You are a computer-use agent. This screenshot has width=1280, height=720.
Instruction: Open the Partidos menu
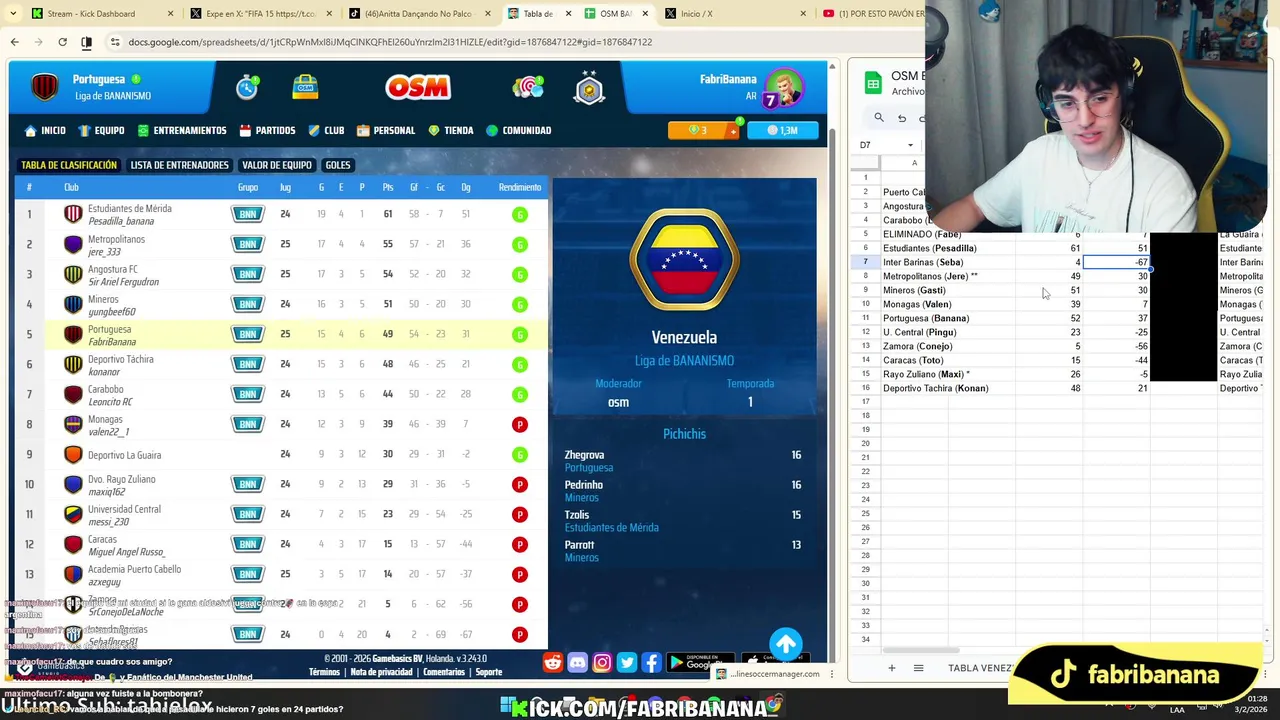click(268, 130)
